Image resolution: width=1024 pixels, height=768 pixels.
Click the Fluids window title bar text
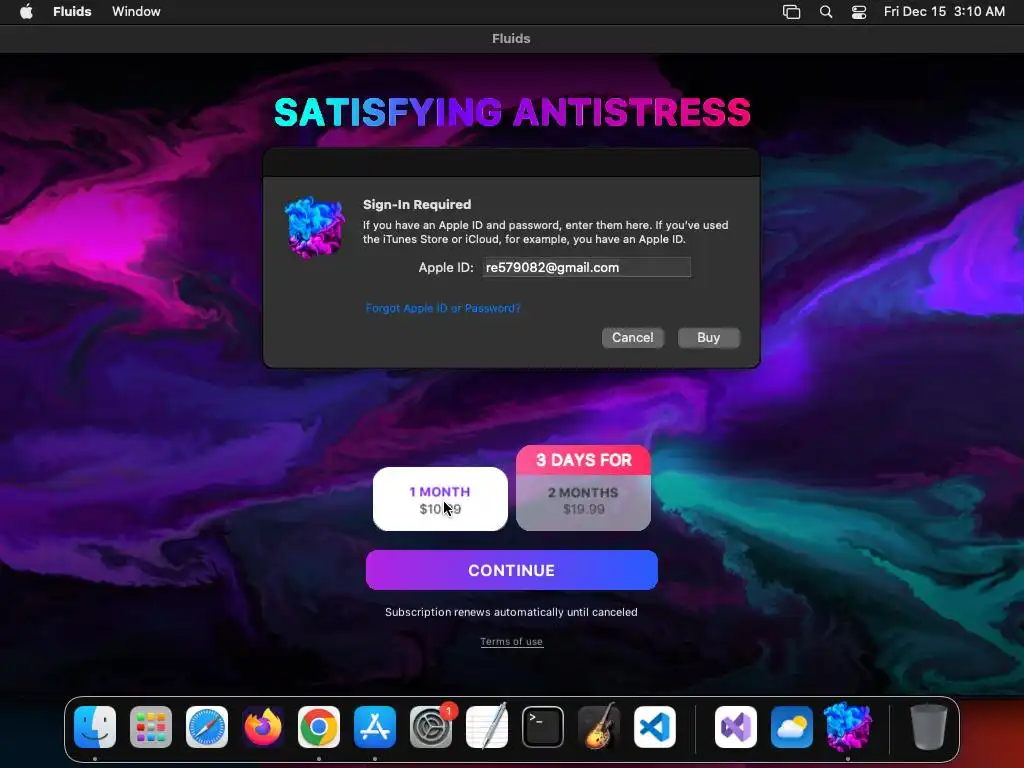[511, 39]
